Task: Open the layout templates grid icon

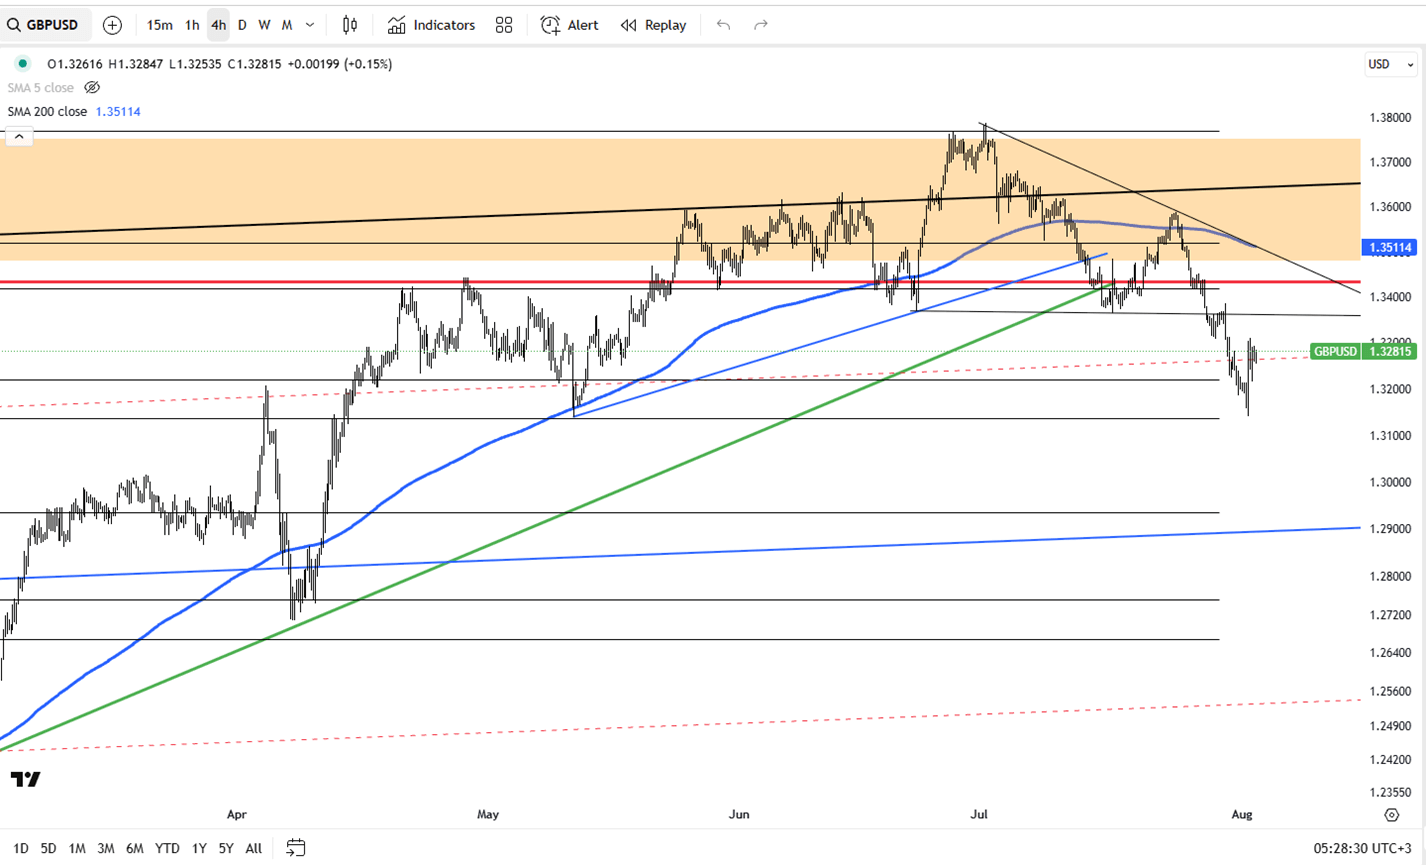Action: click(504, 25)
